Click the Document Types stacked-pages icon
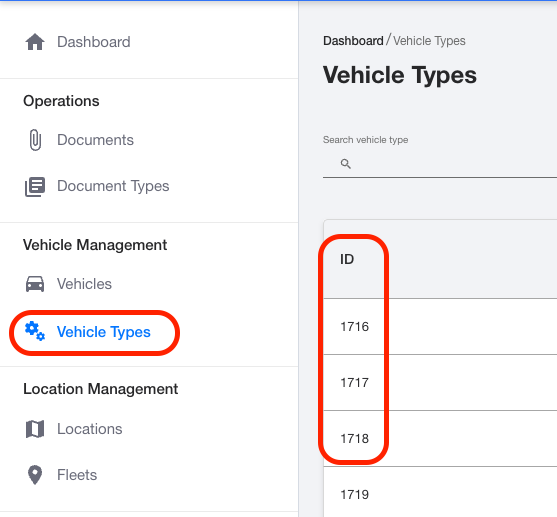Image resolution: width=557 pixels, height=517 pixels. (35, 187)
